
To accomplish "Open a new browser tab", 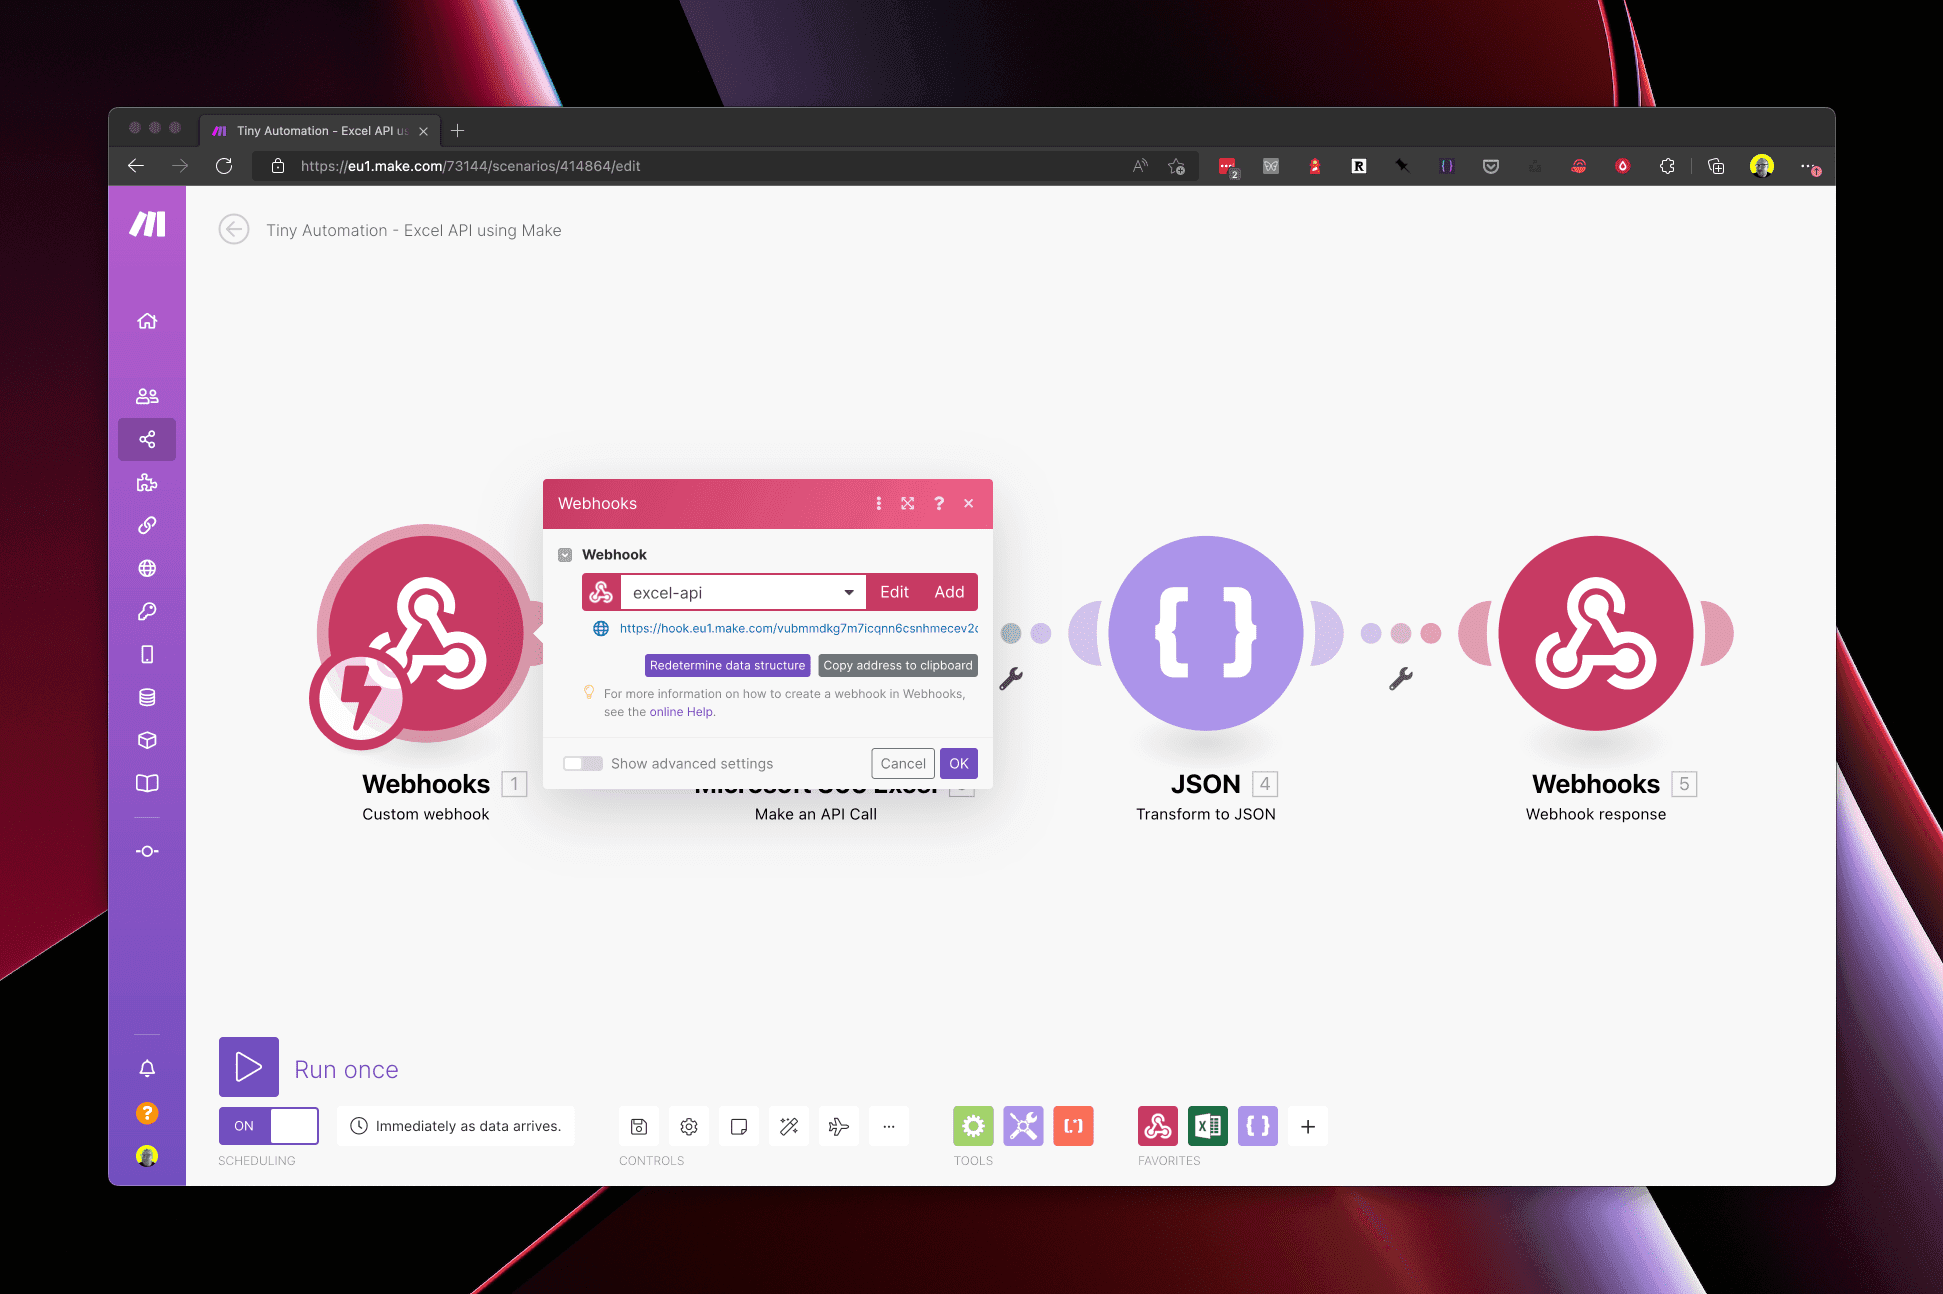I will coord(458,131).
